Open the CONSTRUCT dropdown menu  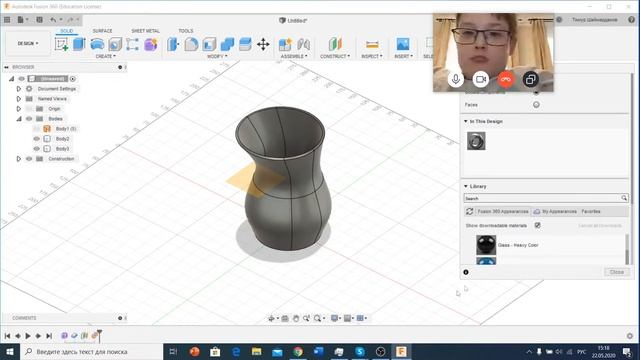click(x=335, y=56)
